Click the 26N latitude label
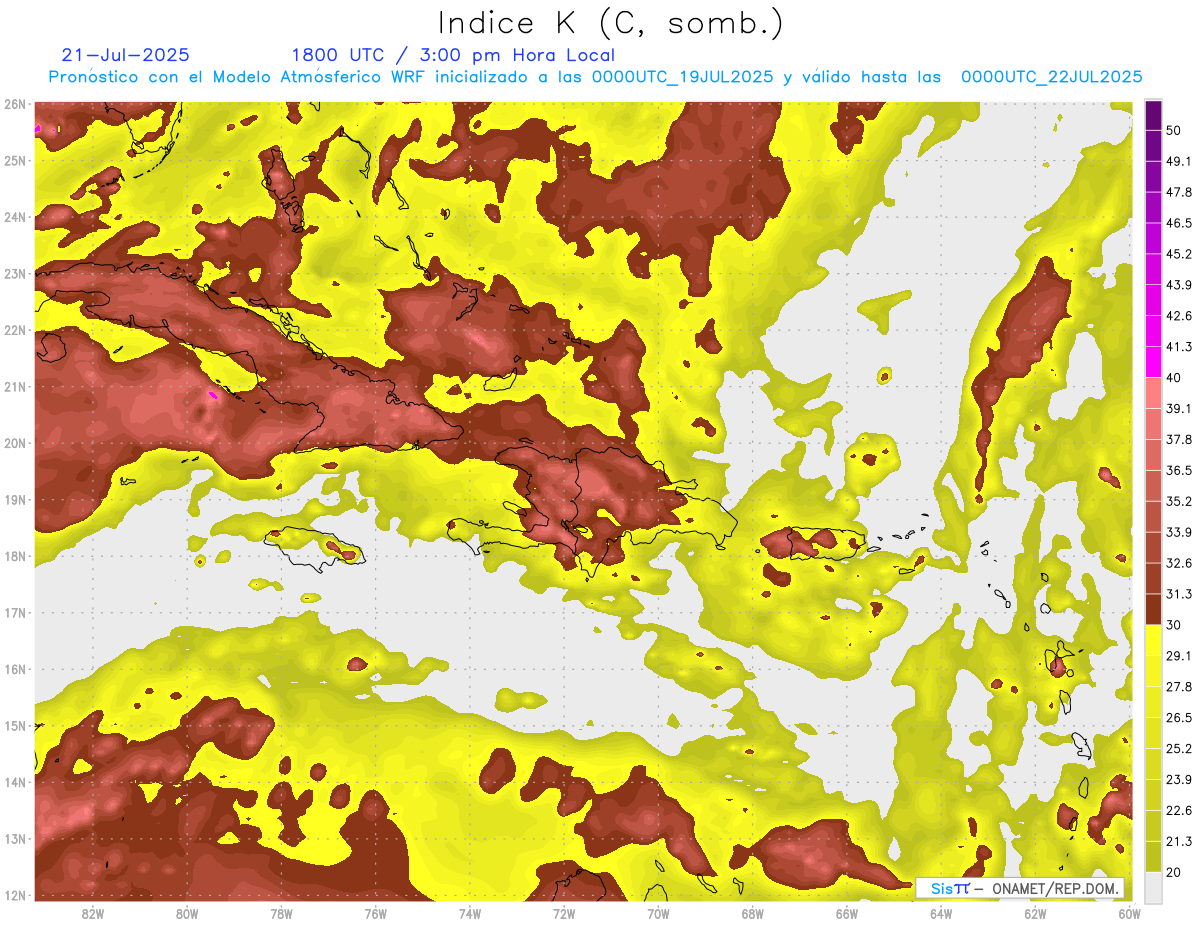1200x927 pixels. (15, 104)
